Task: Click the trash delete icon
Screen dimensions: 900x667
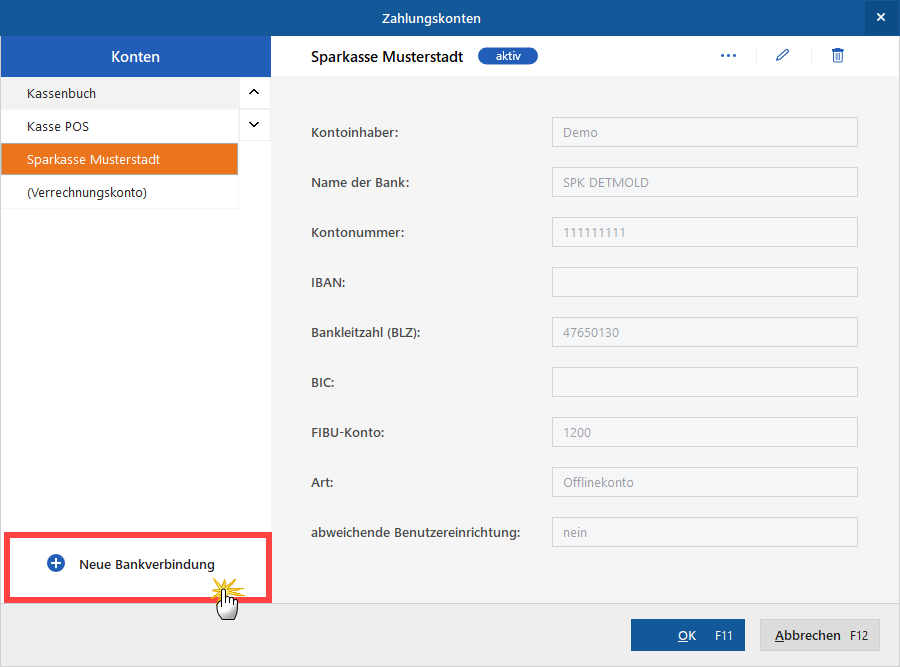Action: 838,56
